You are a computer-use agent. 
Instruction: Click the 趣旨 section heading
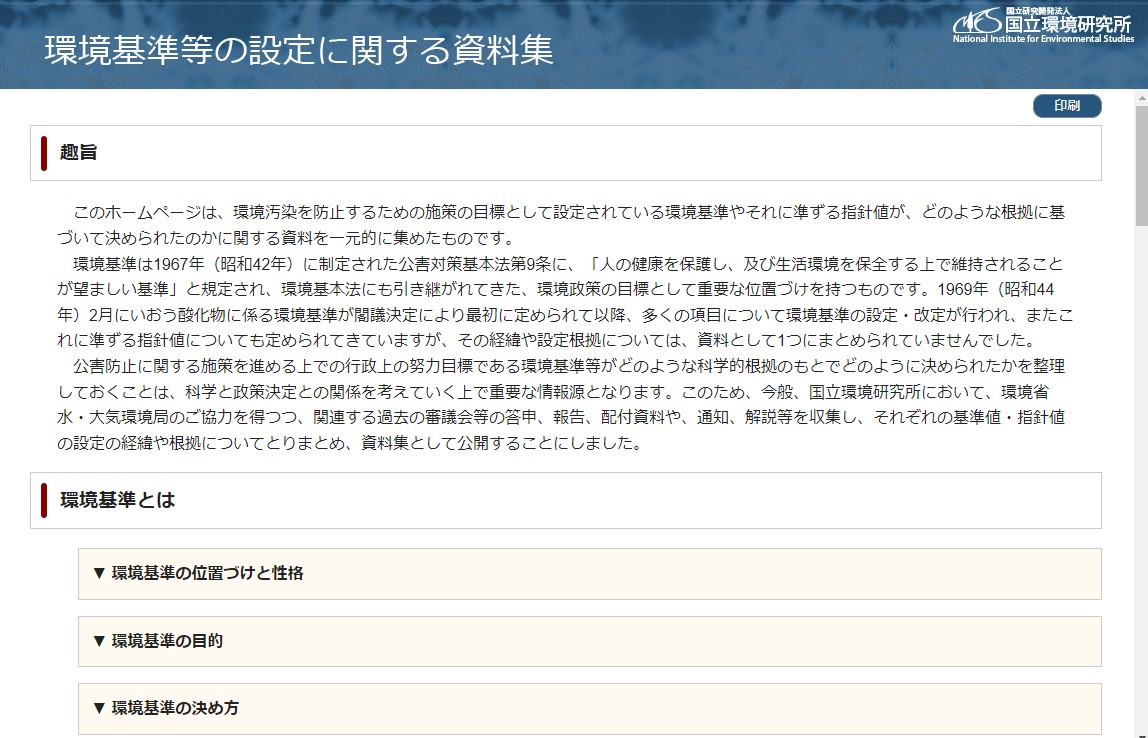[78, 153]
